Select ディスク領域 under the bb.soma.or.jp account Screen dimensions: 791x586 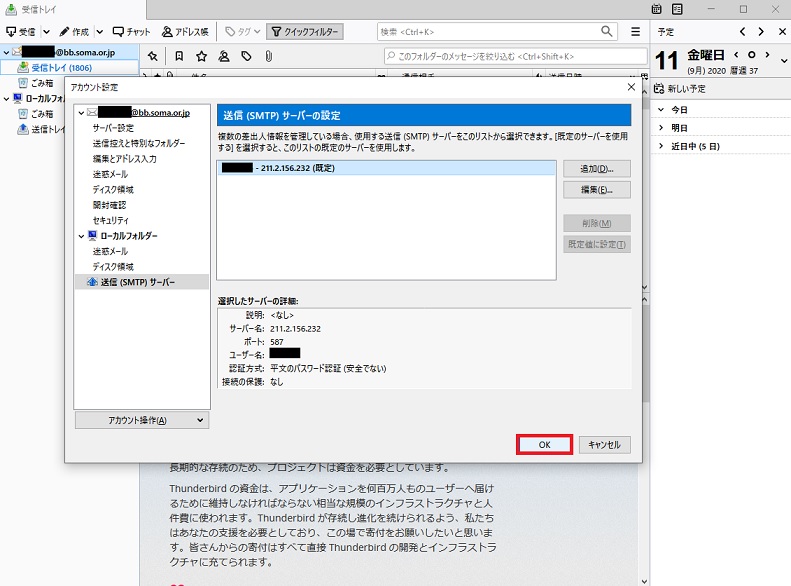(x=113, y=190)
